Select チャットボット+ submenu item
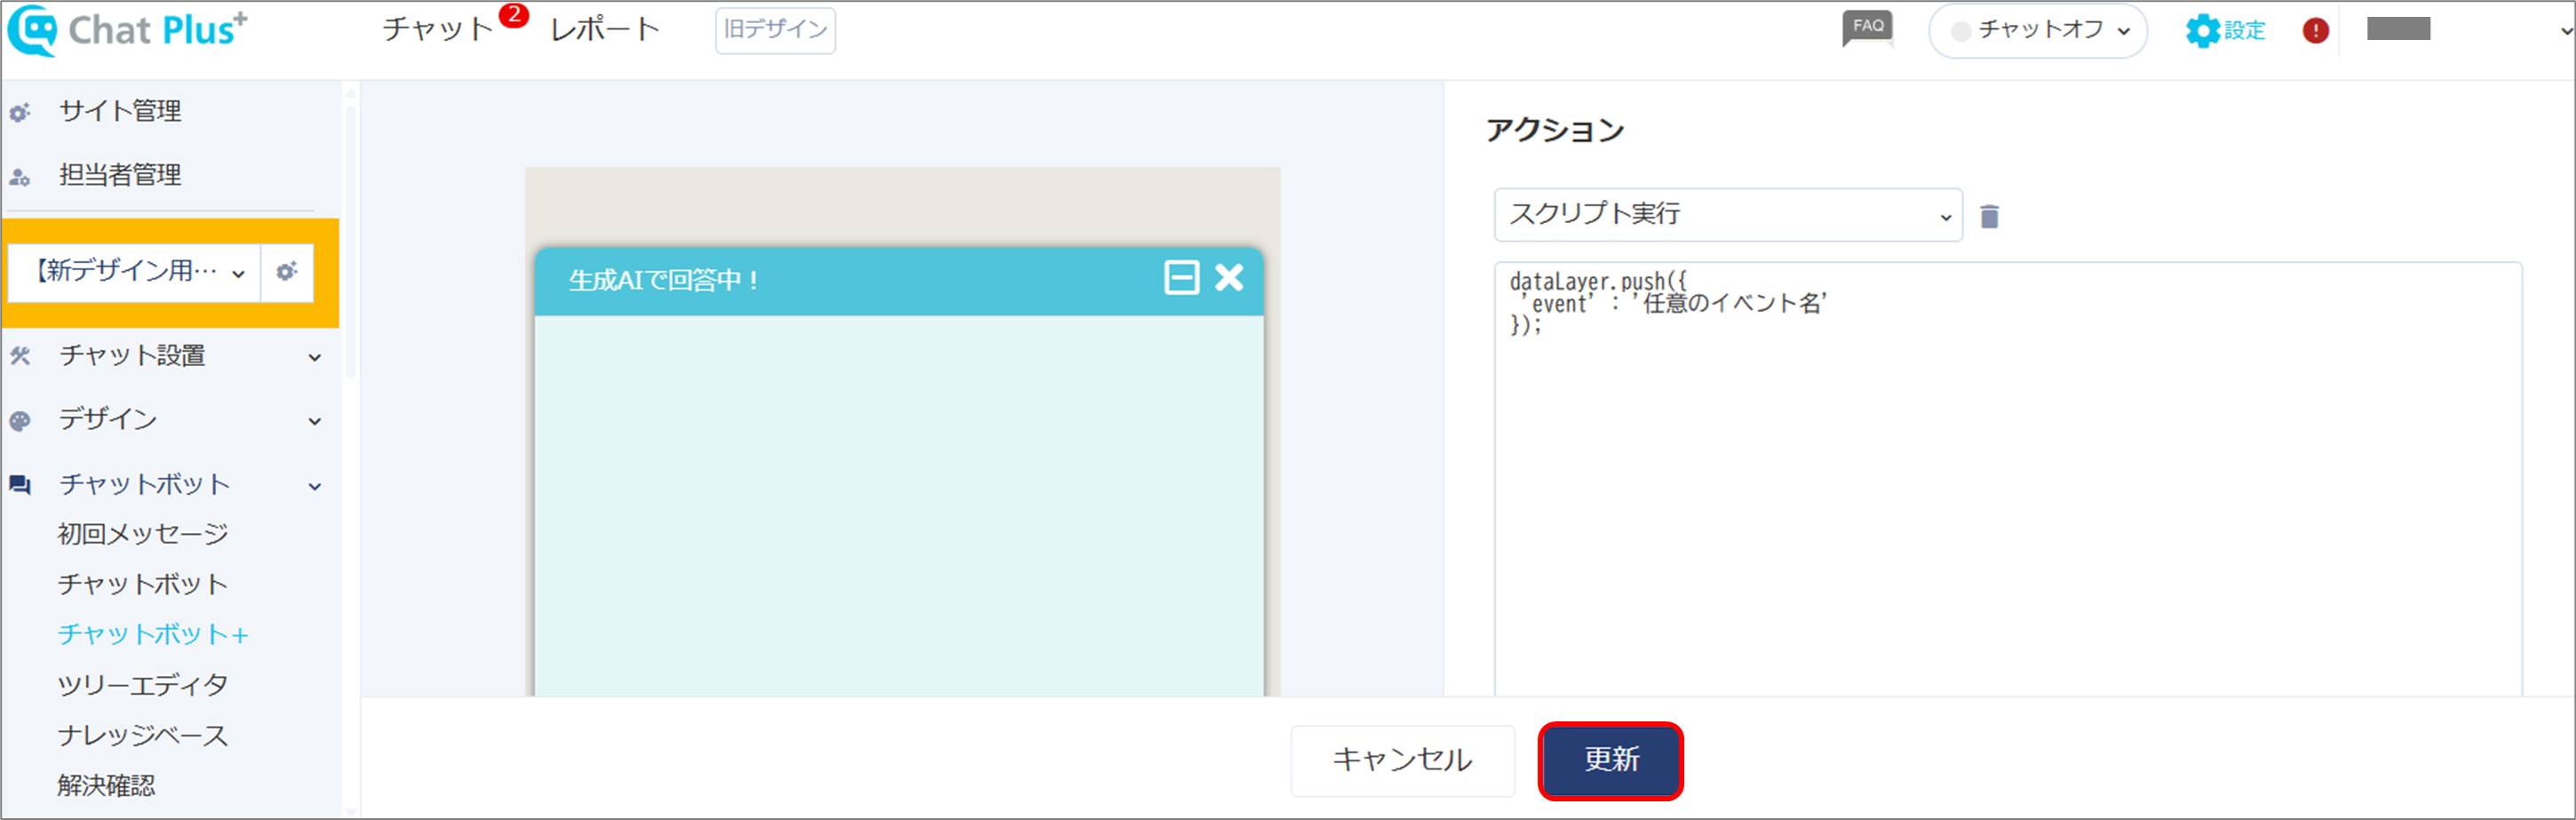2576x820 pixels. 153,634
